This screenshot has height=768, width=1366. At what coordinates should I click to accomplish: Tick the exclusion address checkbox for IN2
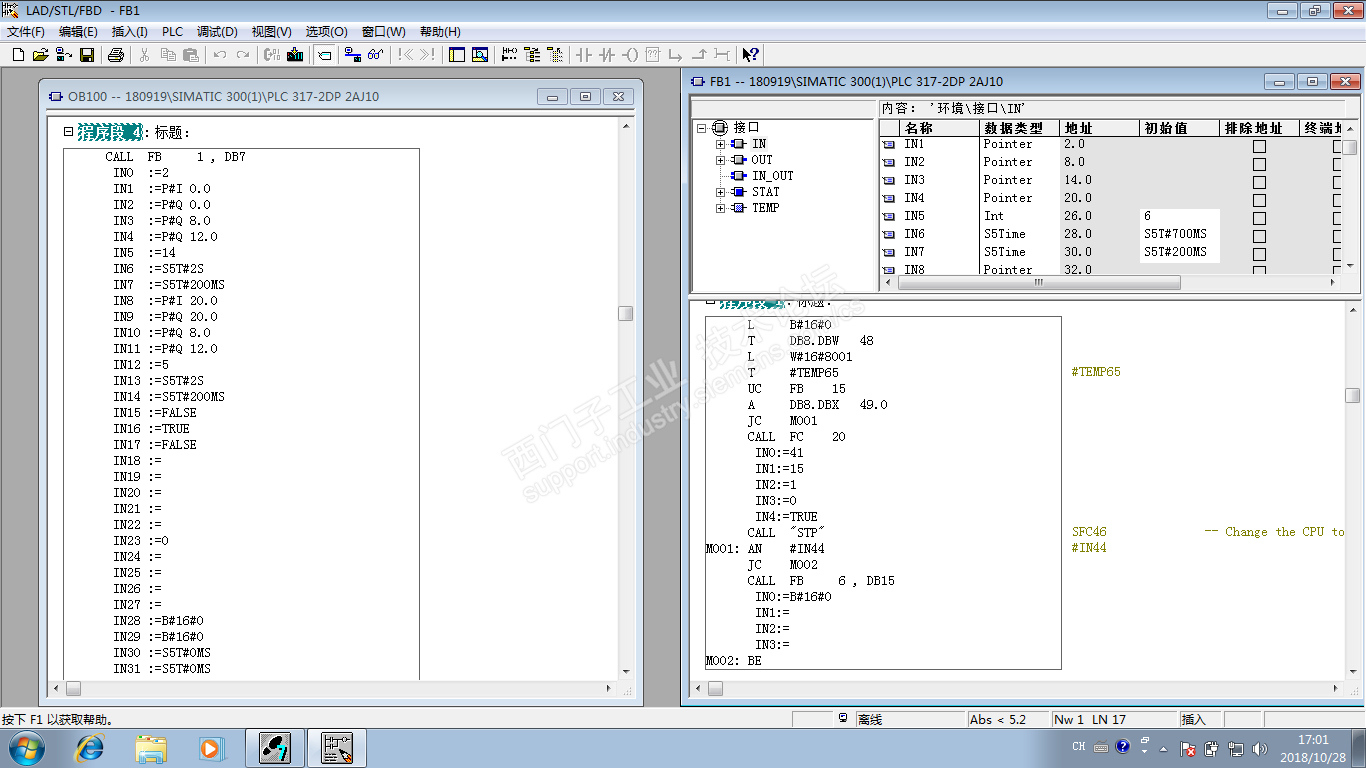tap(1259, 164)
